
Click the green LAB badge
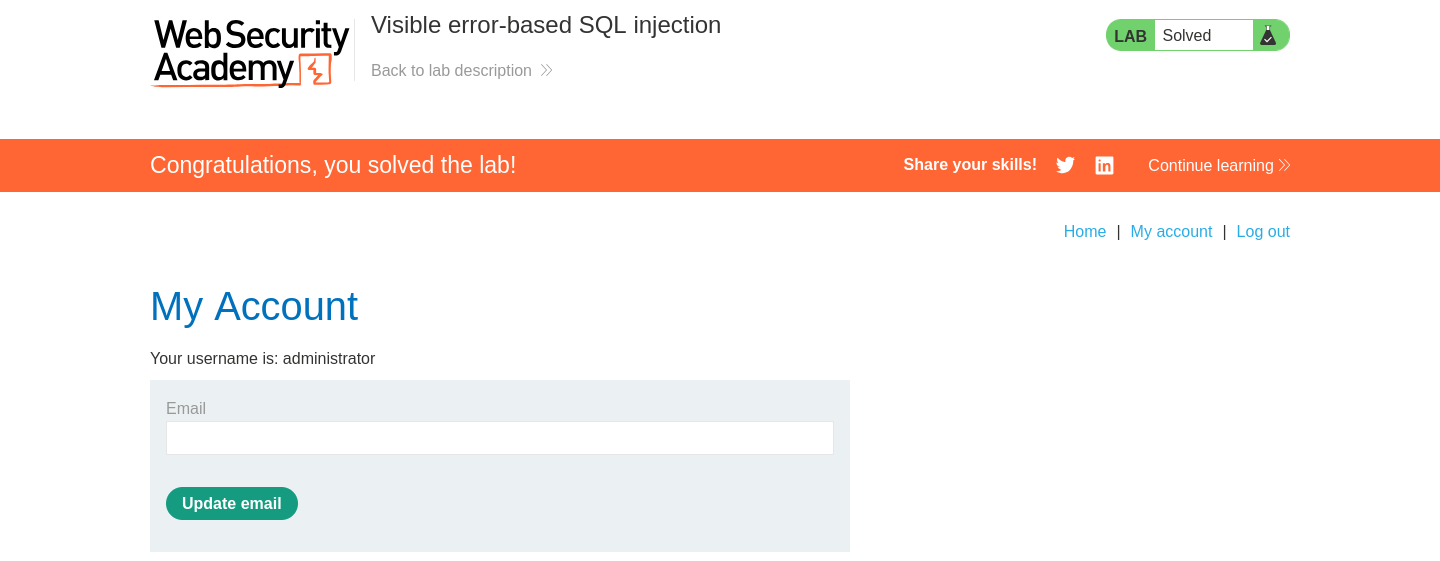coord(1130,36)
